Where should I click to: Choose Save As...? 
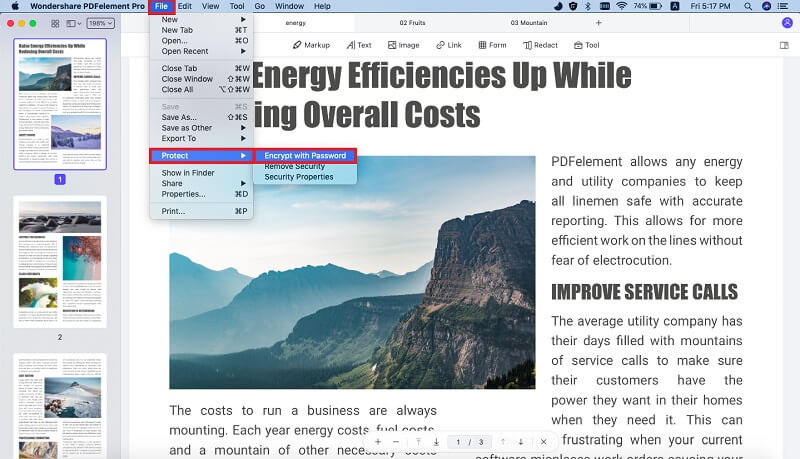pos(202,117)
